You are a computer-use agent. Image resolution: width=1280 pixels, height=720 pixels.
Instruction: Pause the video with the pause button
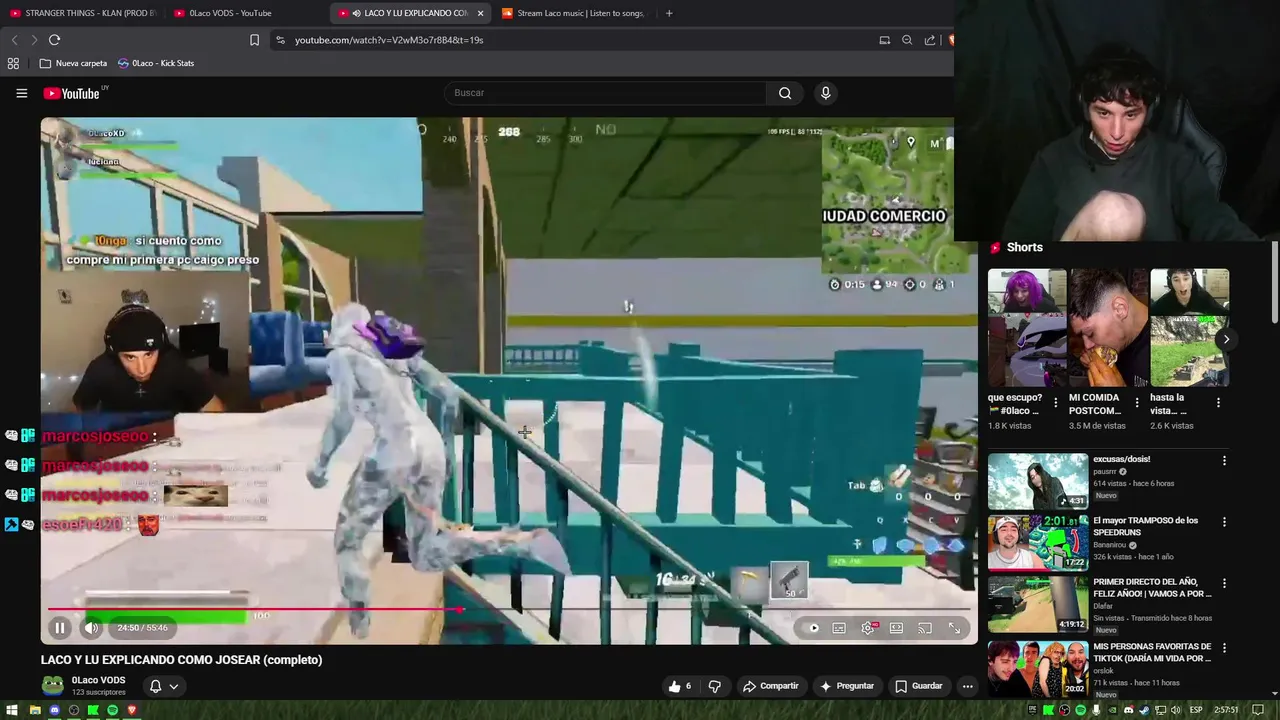pos(59,628)
